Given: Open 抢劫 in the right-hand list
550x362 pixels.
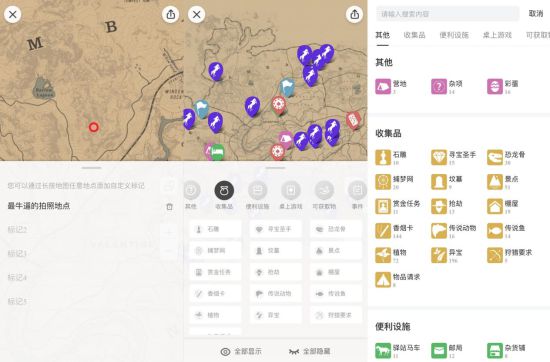Looking at the screenshot, I should [x=447, y=206].
